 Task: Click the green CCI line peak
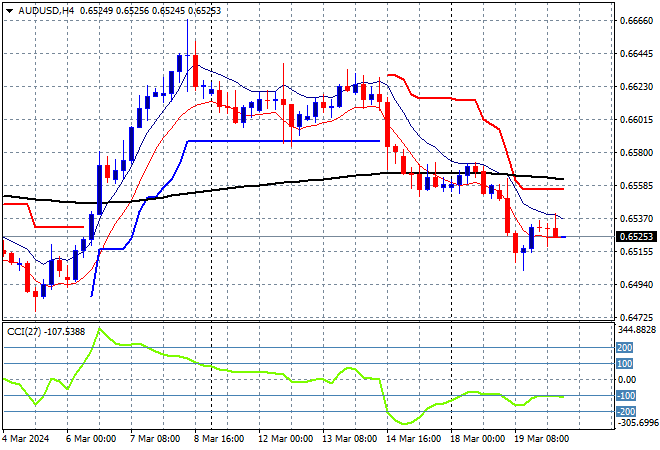tap(99, 329)
